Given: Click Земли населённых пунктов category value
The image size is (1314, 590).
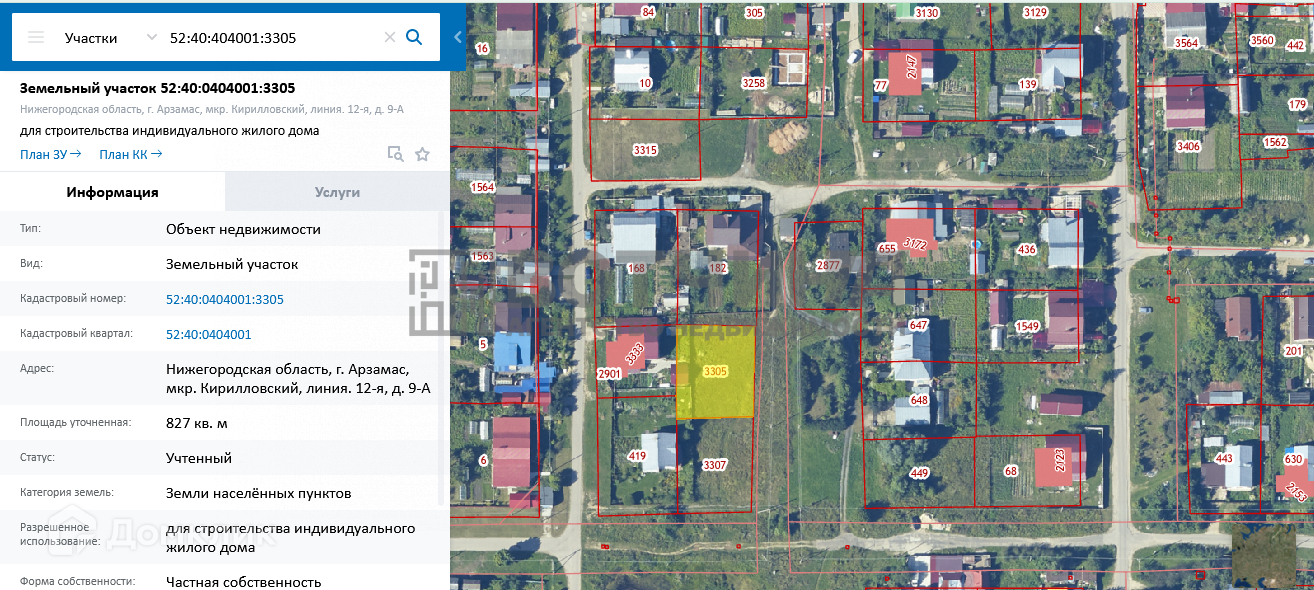Looking at the screenshot, I should pos(259,493).
